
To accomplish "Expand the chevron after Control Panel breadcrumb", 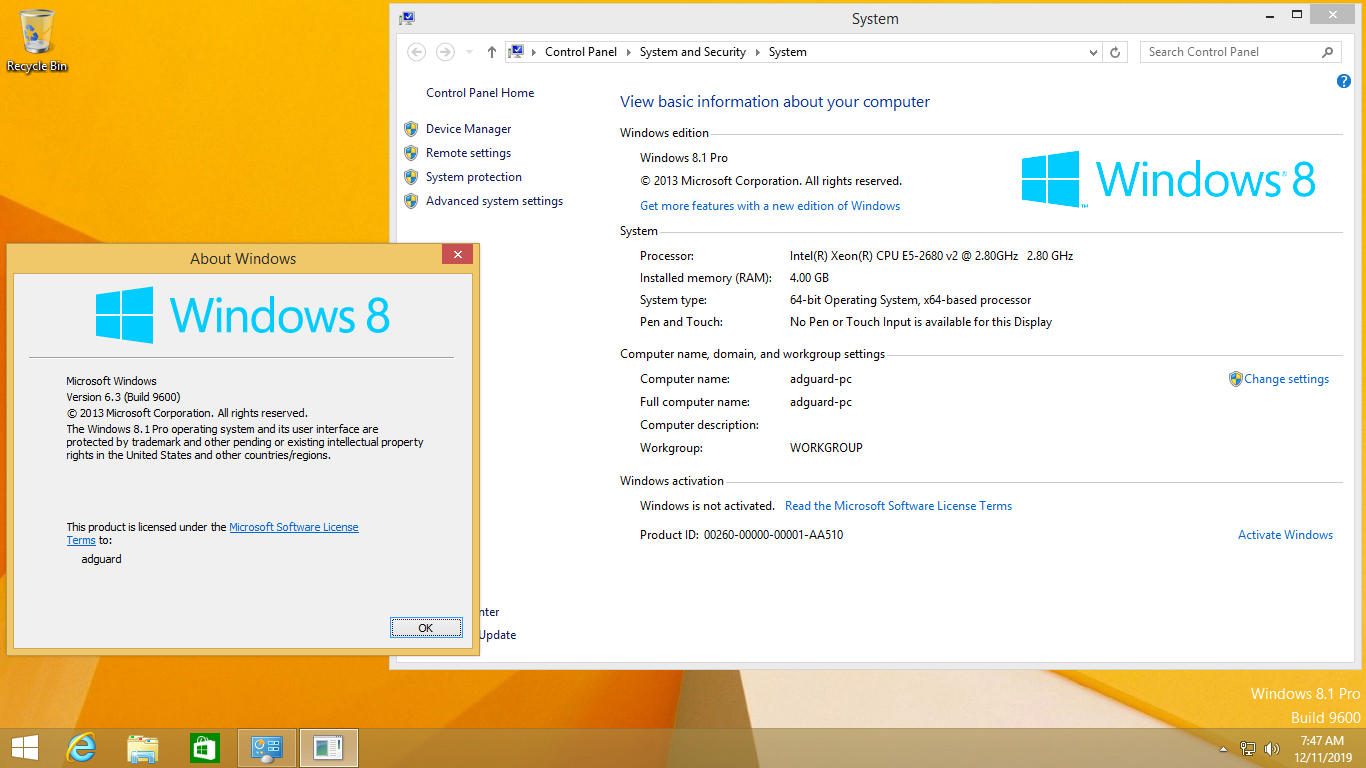I will 629,52.
